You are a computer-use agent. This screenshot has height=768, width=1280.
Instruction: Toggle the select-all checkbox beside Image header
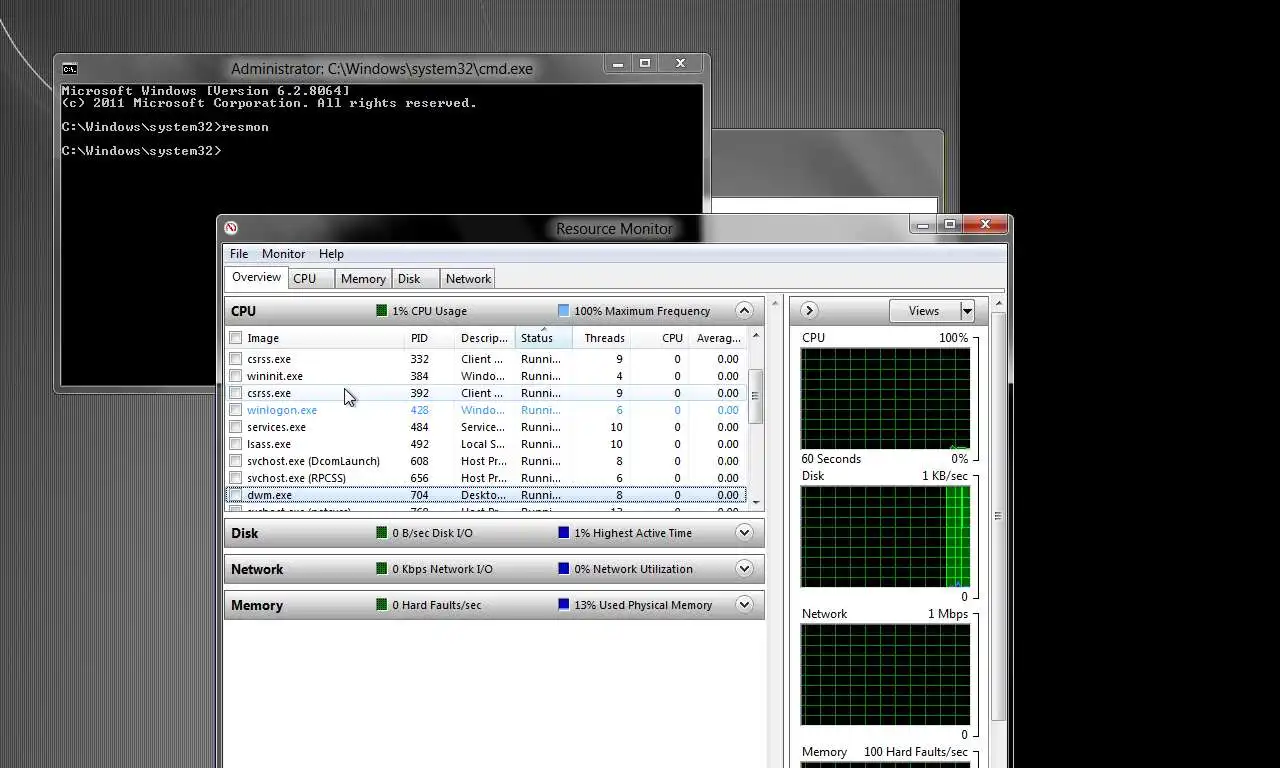click(x=235, y=338)
